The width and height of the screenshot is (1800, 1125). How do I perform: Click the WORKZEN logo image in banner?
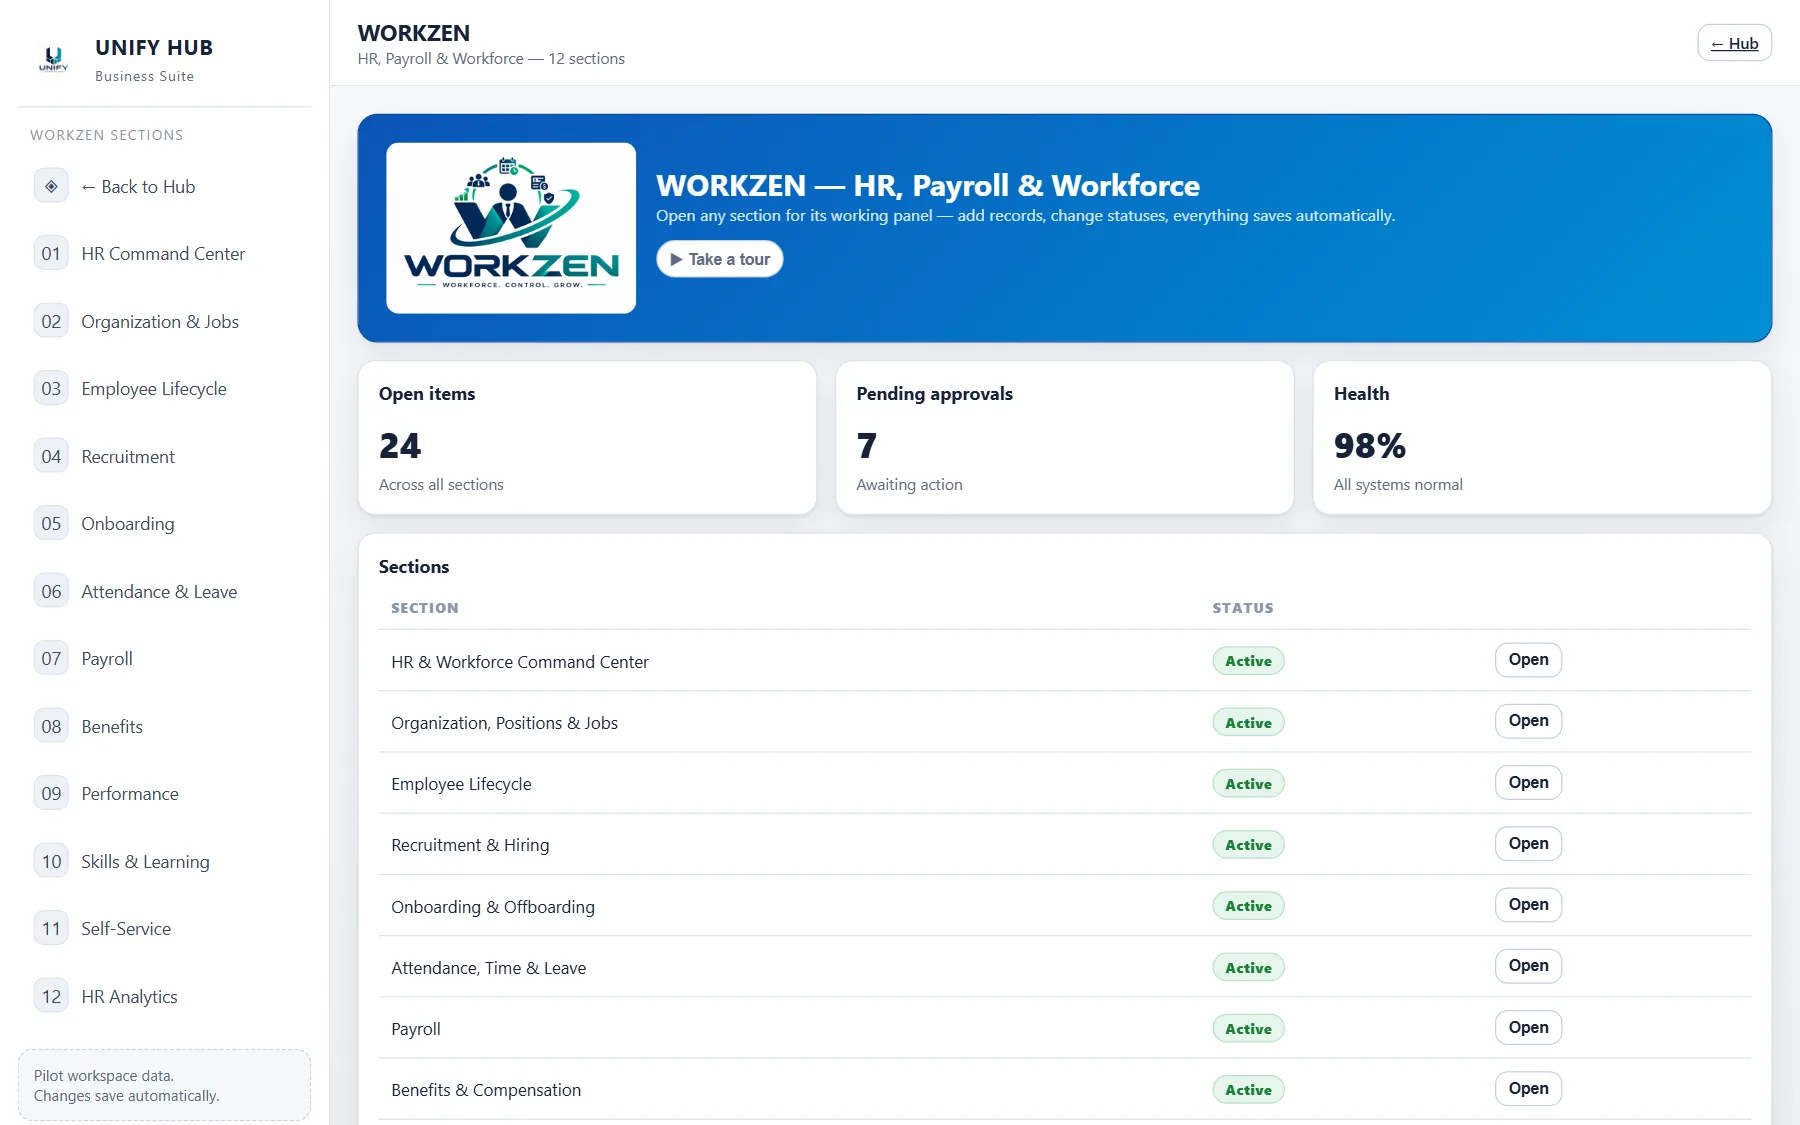511,228
